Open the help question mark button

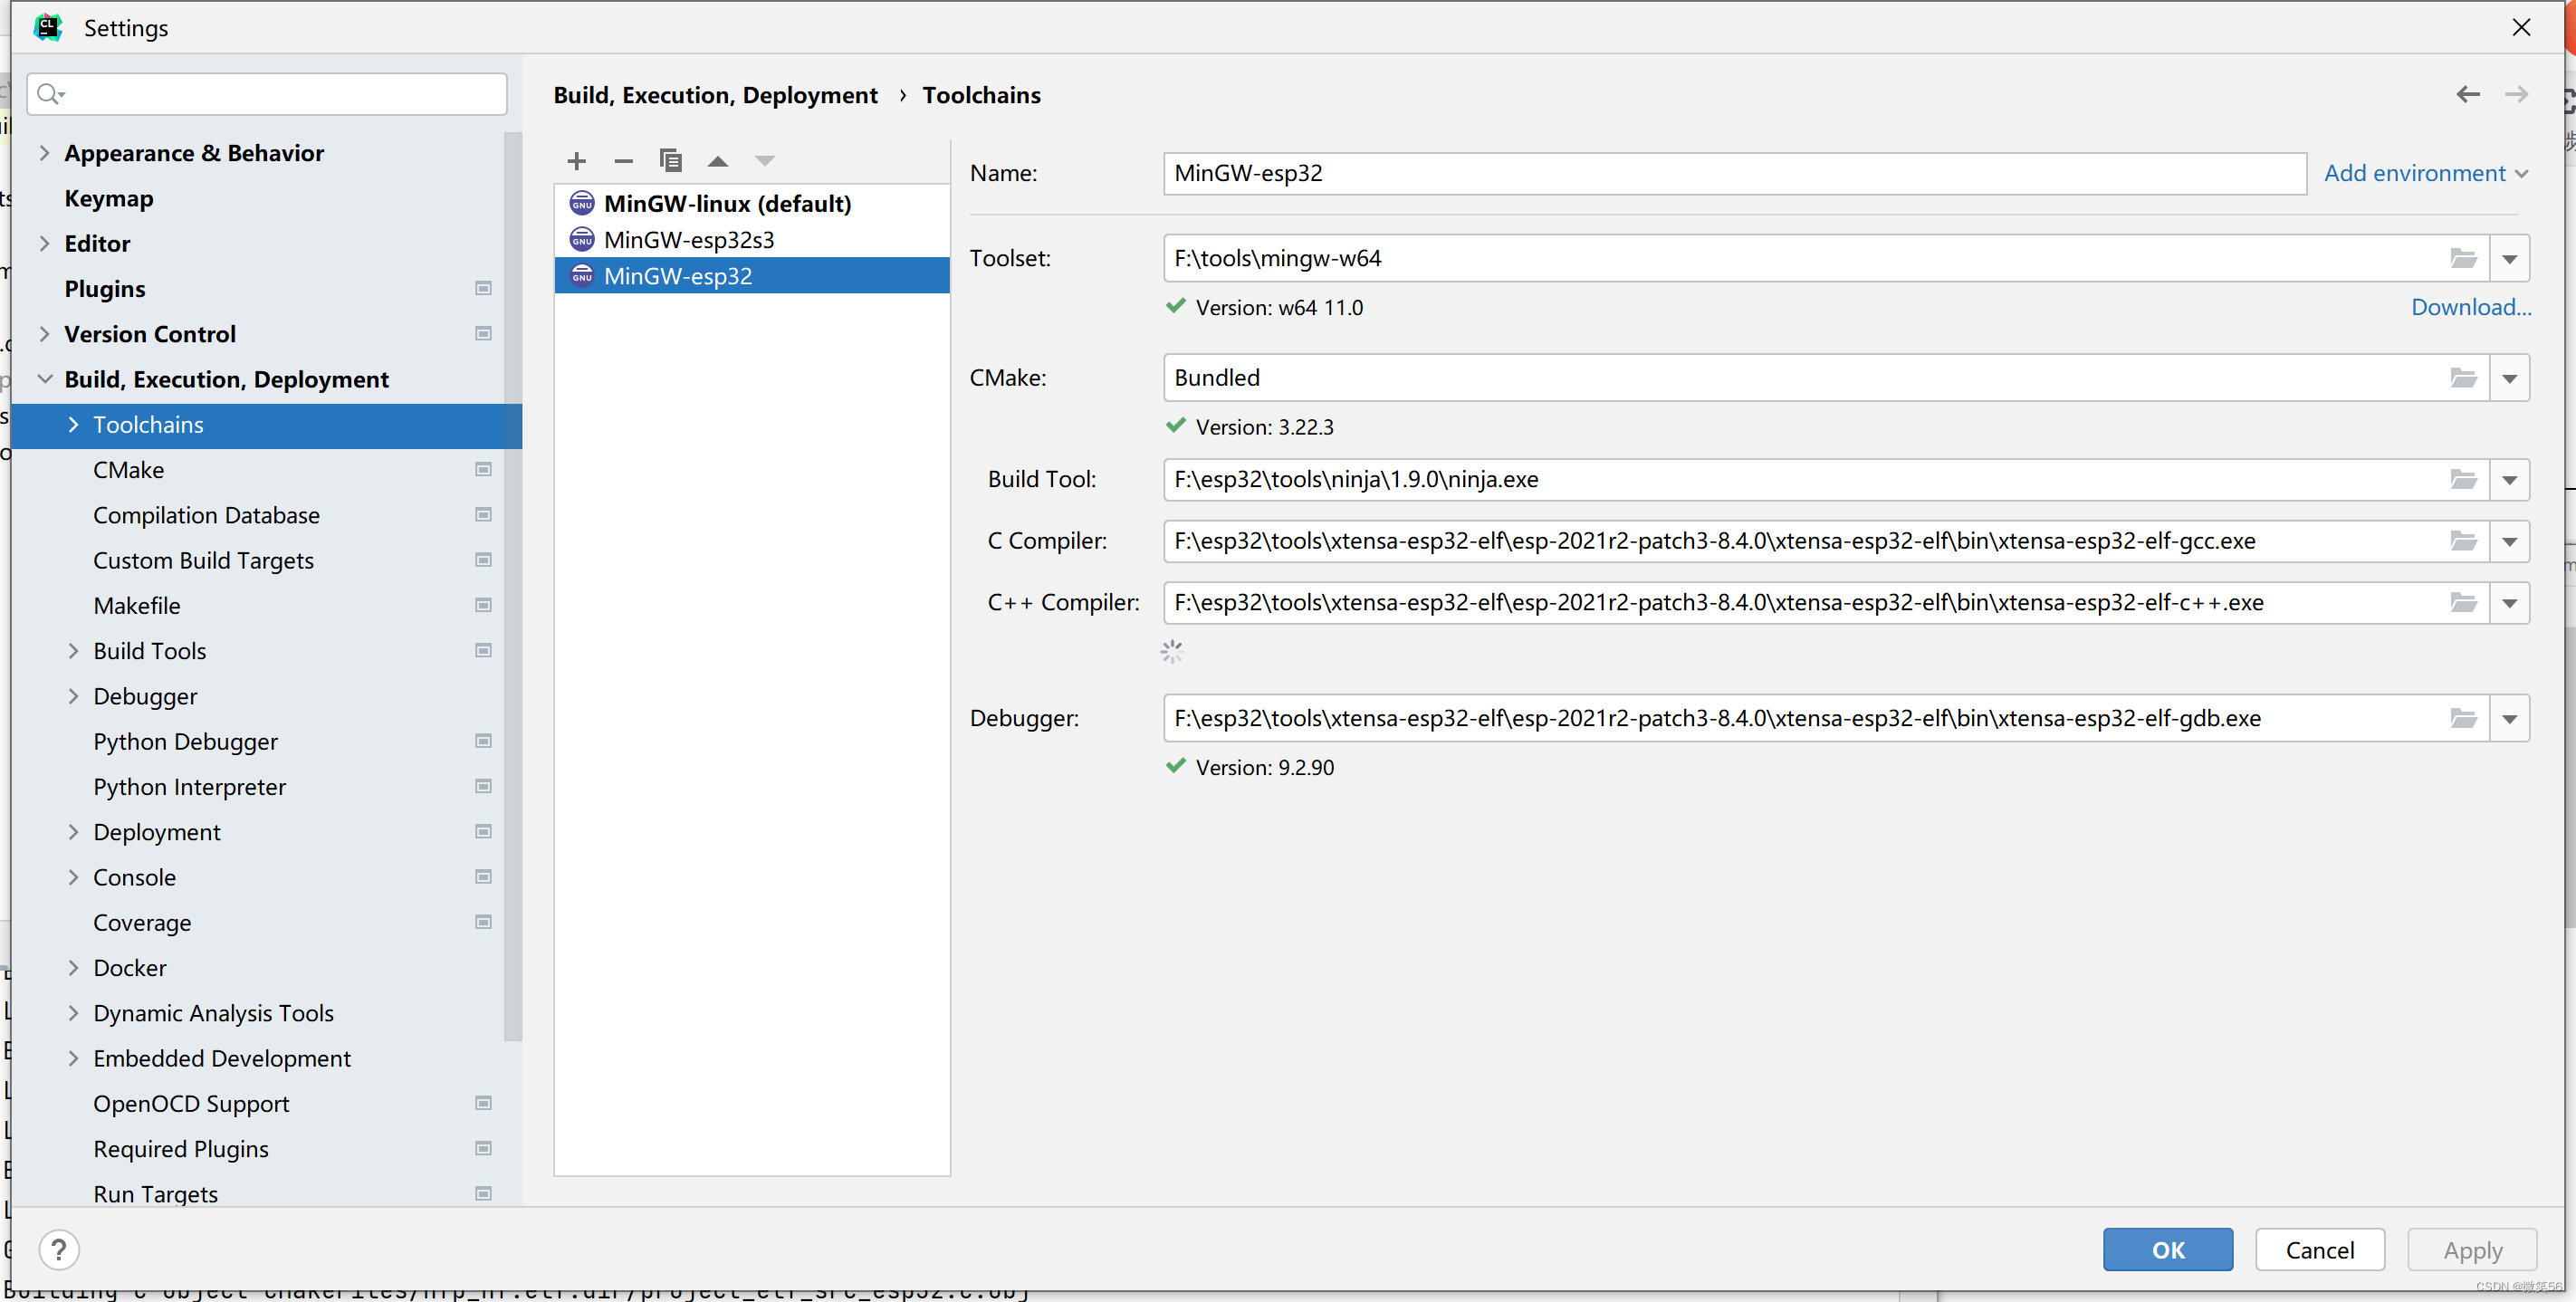coord(59,1249)
